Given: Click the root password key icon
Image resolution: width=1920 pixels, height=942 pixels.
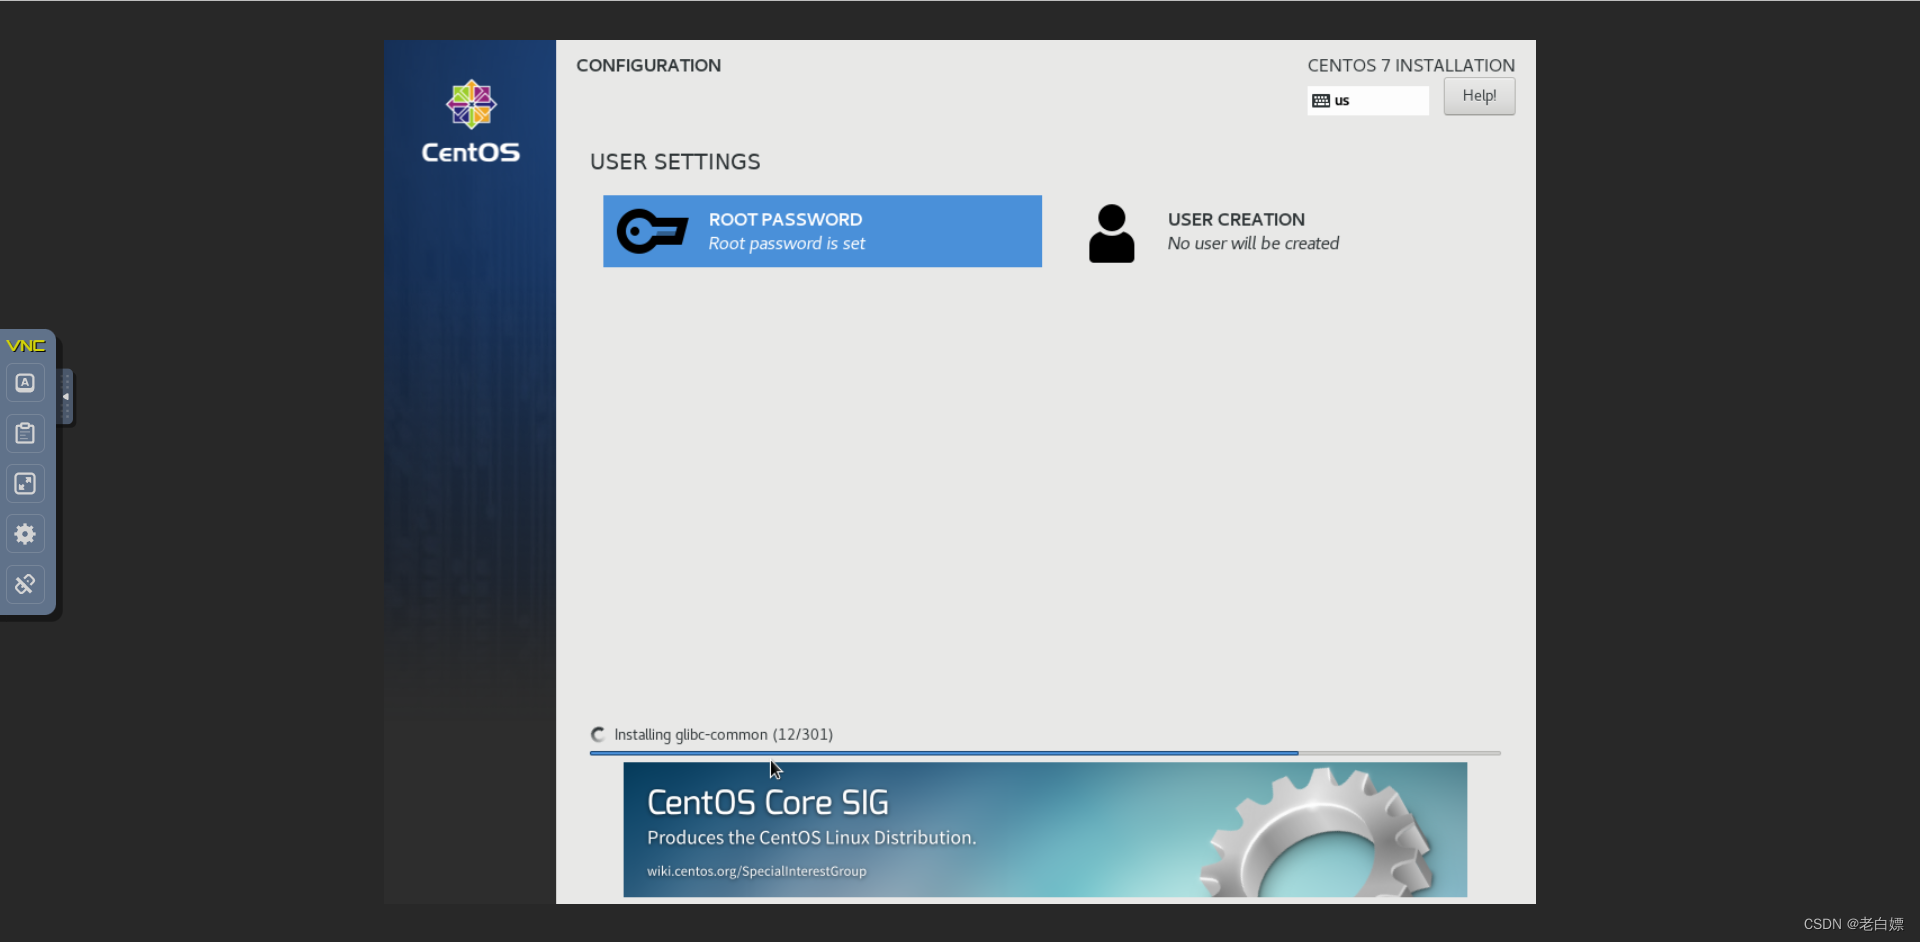Looking at the screenshot, I should pyautogui.click(x=652, y=231).
